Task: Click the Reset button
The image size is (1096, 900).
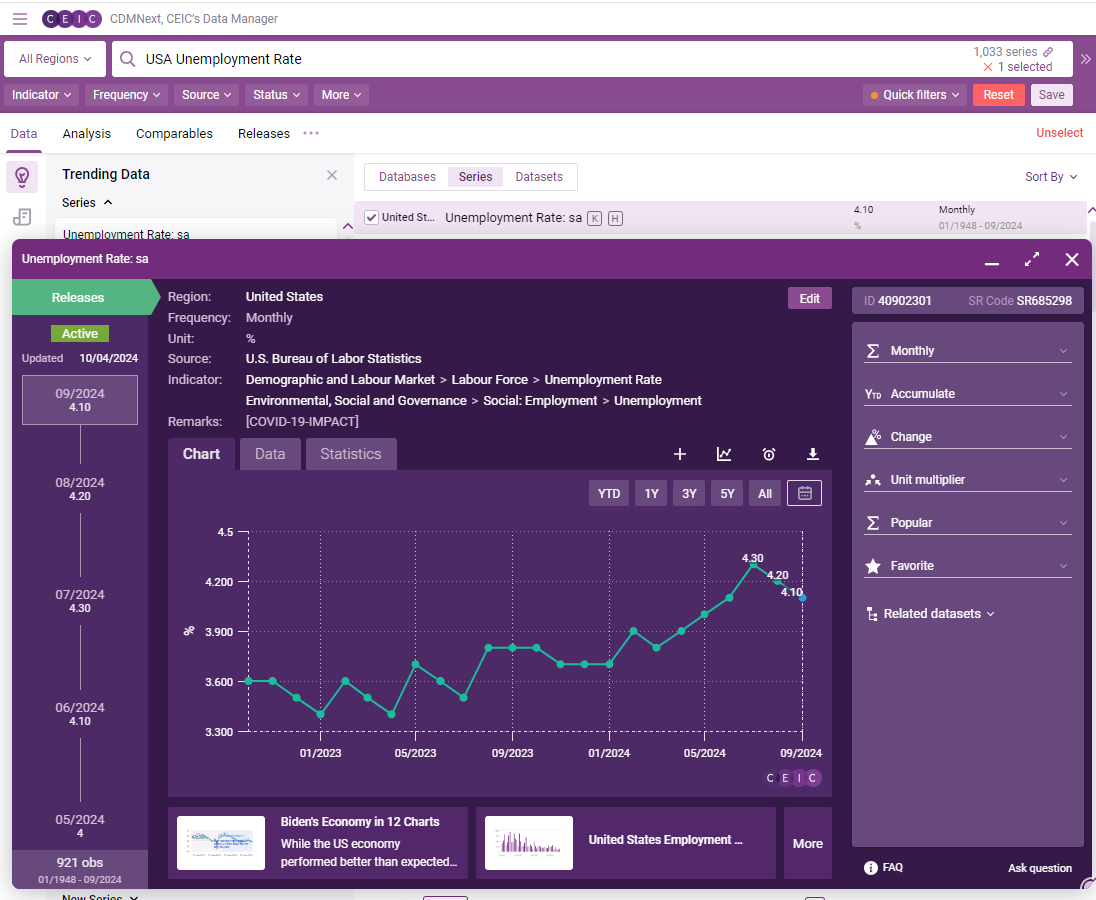Action: coord(998,95)
